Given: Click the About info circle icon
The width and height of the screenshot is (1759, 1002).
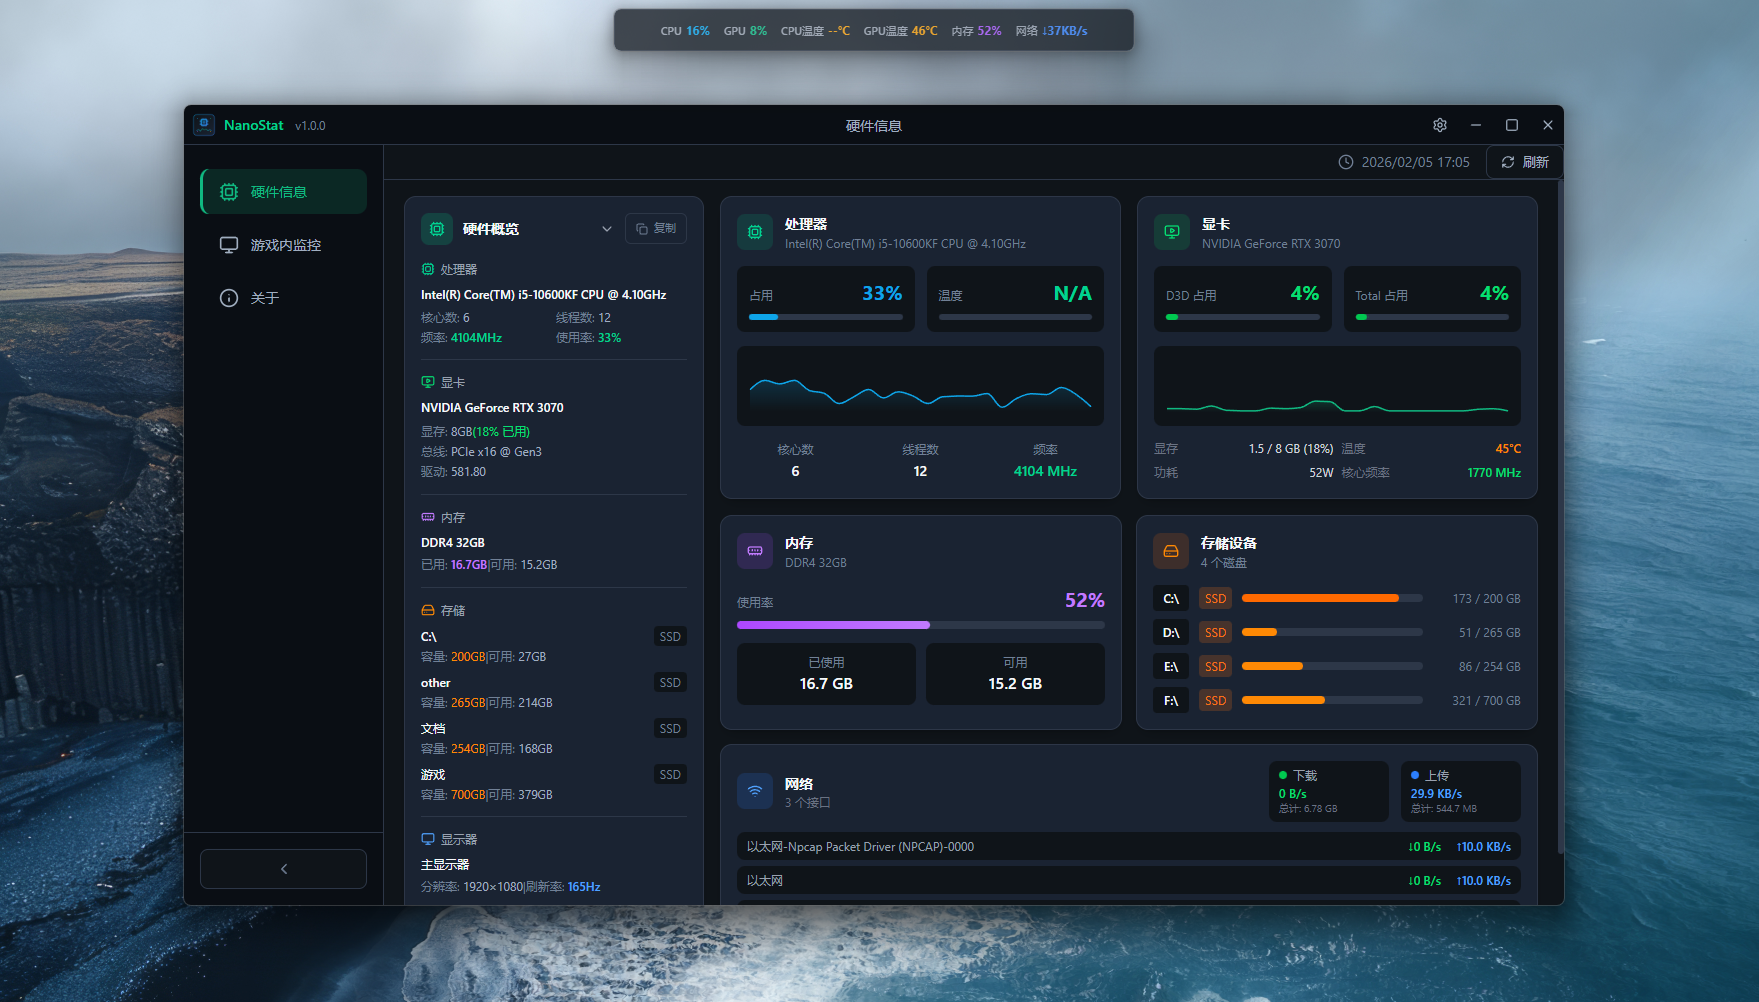Looking at the screenshot, I should (x=229, y=298).
